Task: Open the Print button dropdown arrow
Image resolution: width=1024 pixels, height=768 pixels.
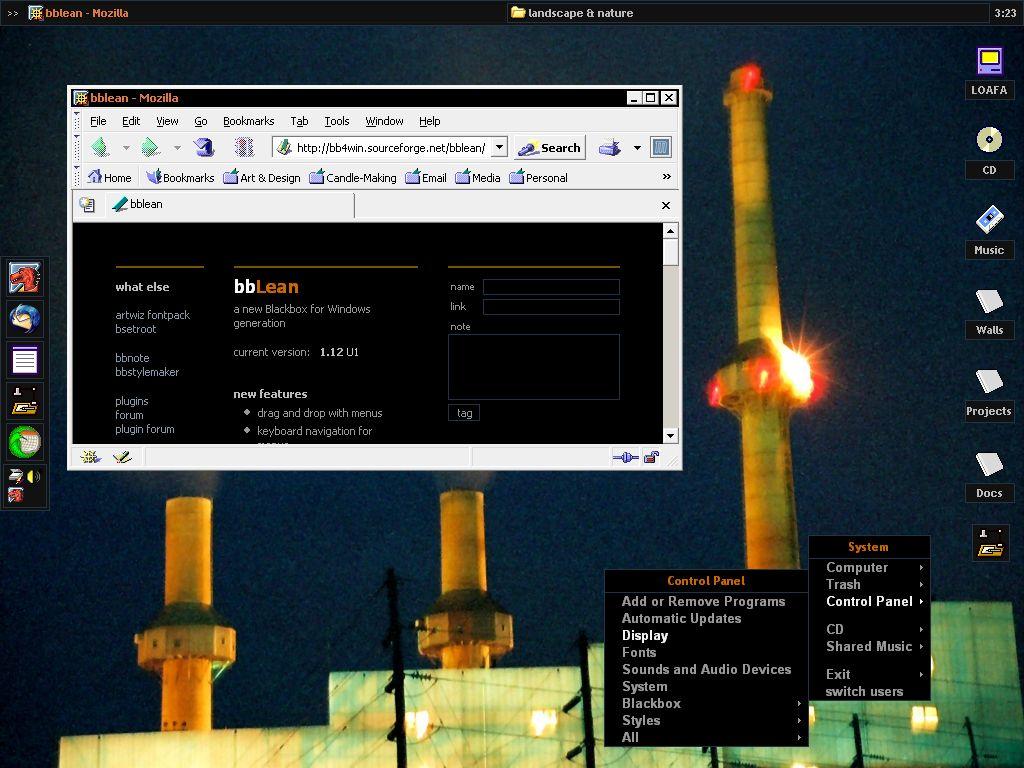Action: click(x=637, y=148)
